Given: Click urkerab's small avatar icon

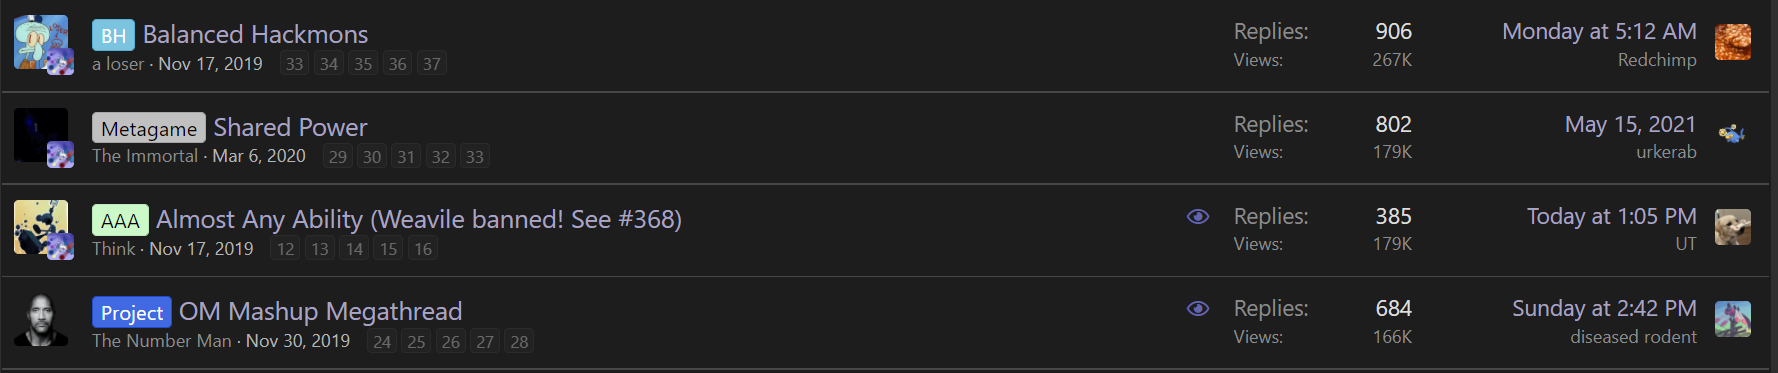Looking at the screenshot, I should tap(1732, 134).
